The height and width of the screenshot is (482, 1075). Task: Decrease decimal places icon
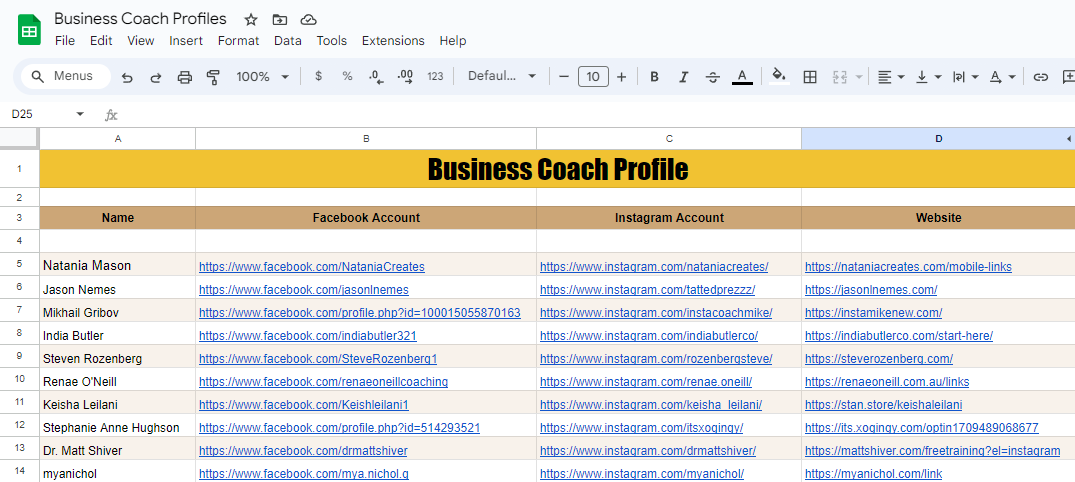pos(376,77)
